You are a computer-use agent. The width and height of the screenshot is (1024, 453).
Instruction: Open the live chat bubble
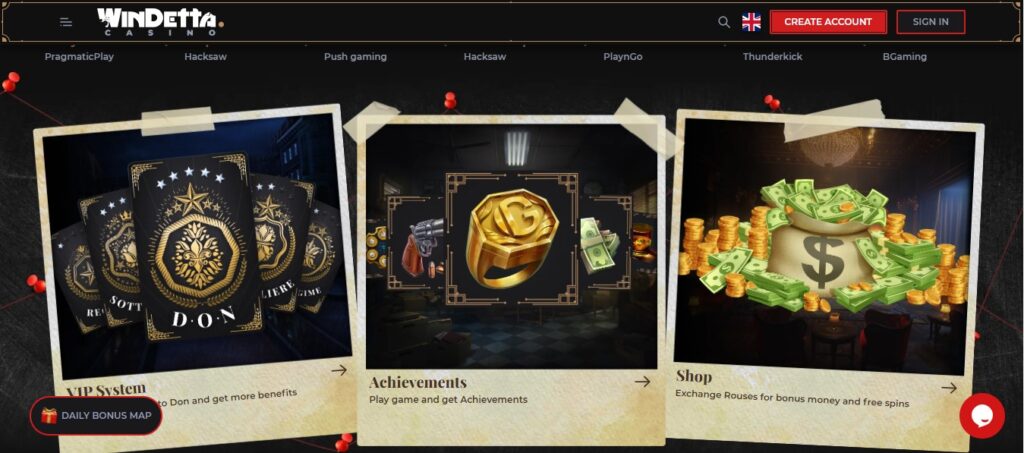pos(982,416)
